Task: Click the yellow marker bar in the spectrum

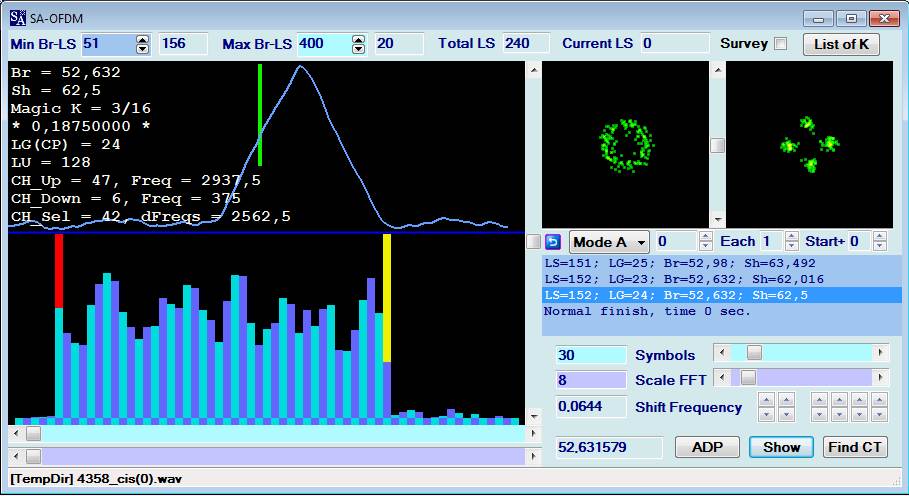Action: [387, 298]
